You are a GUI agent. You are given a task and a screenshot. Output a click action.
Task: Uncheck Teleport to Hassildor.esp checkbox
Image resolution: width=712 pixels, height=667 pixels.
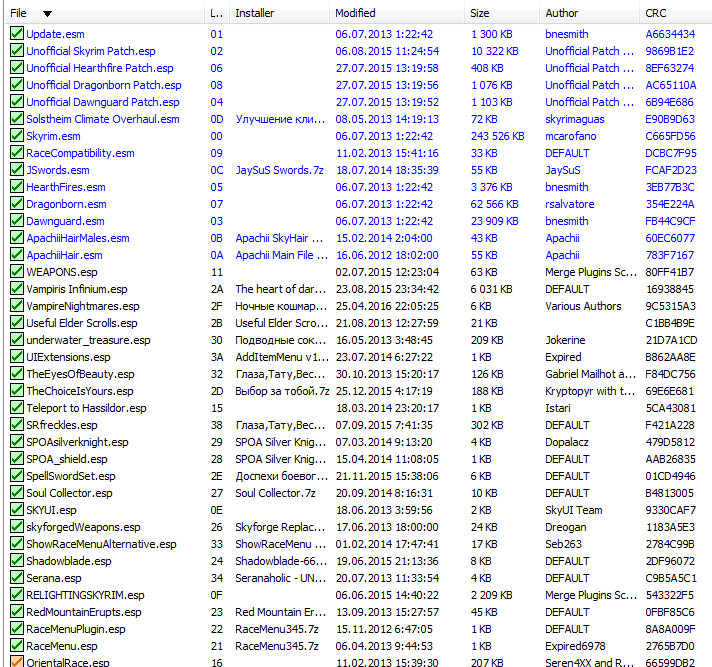point(17,408)
